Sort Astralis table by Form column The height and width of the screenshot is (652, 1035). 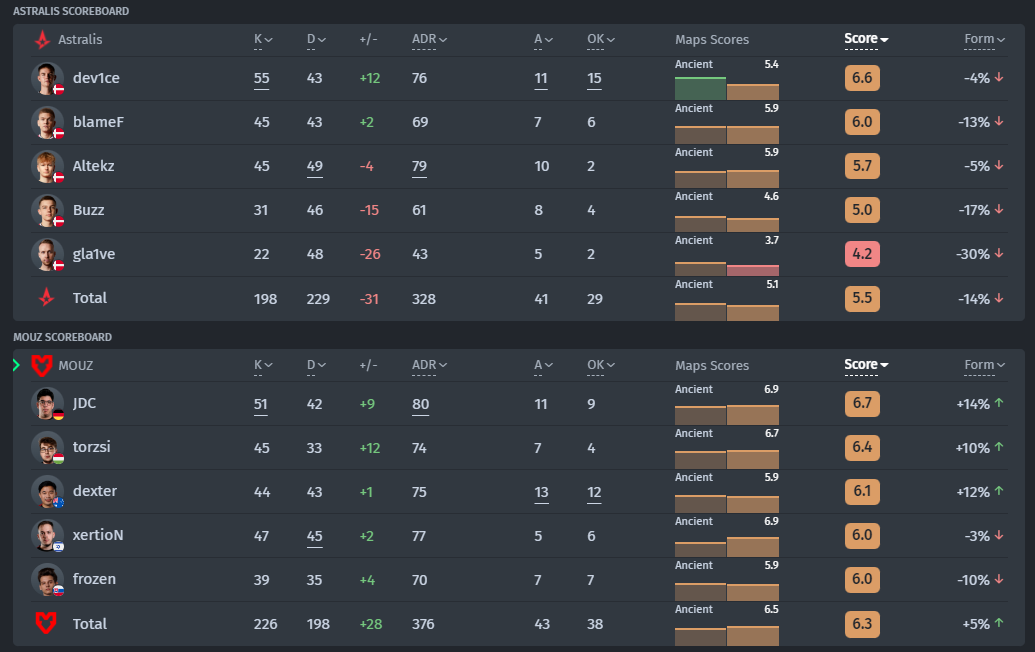coord(984,40)
